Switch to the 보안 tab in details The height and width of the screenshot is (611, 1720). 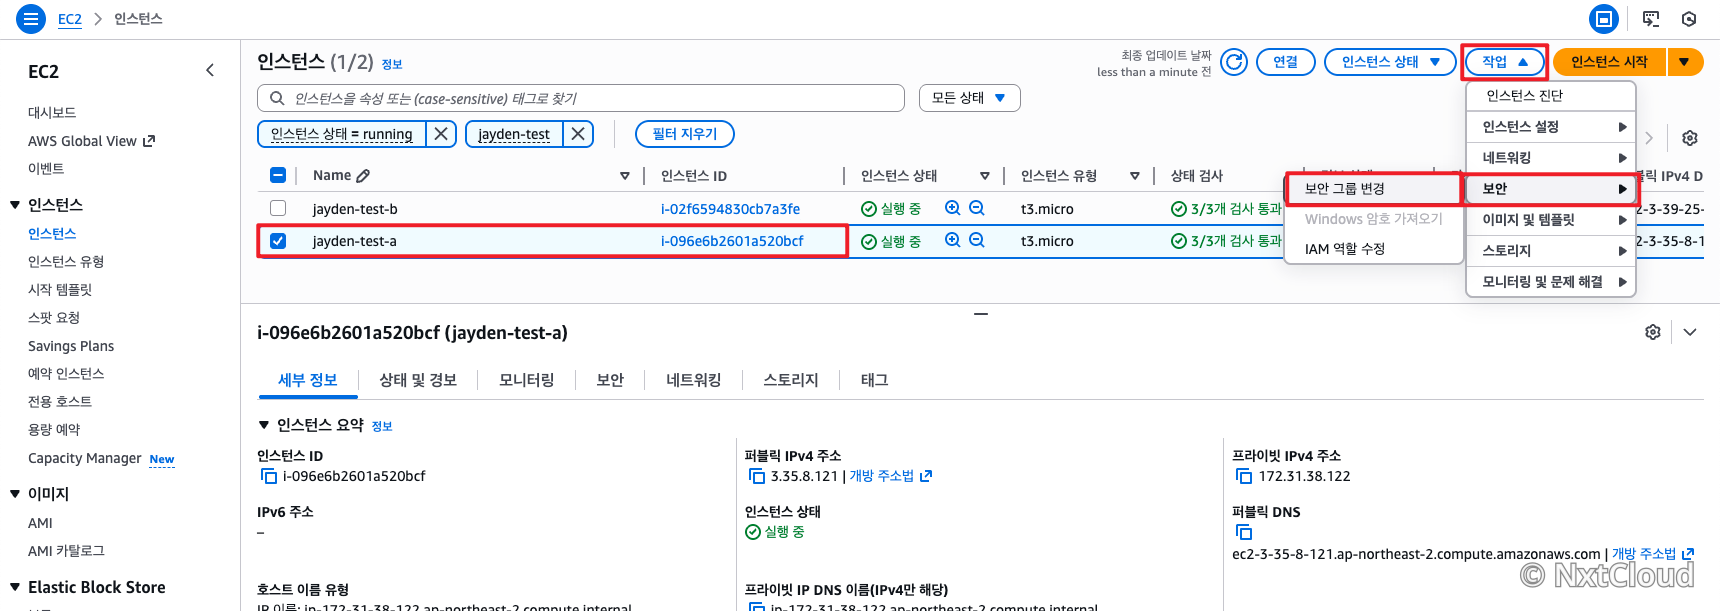[x=610, y=380]
